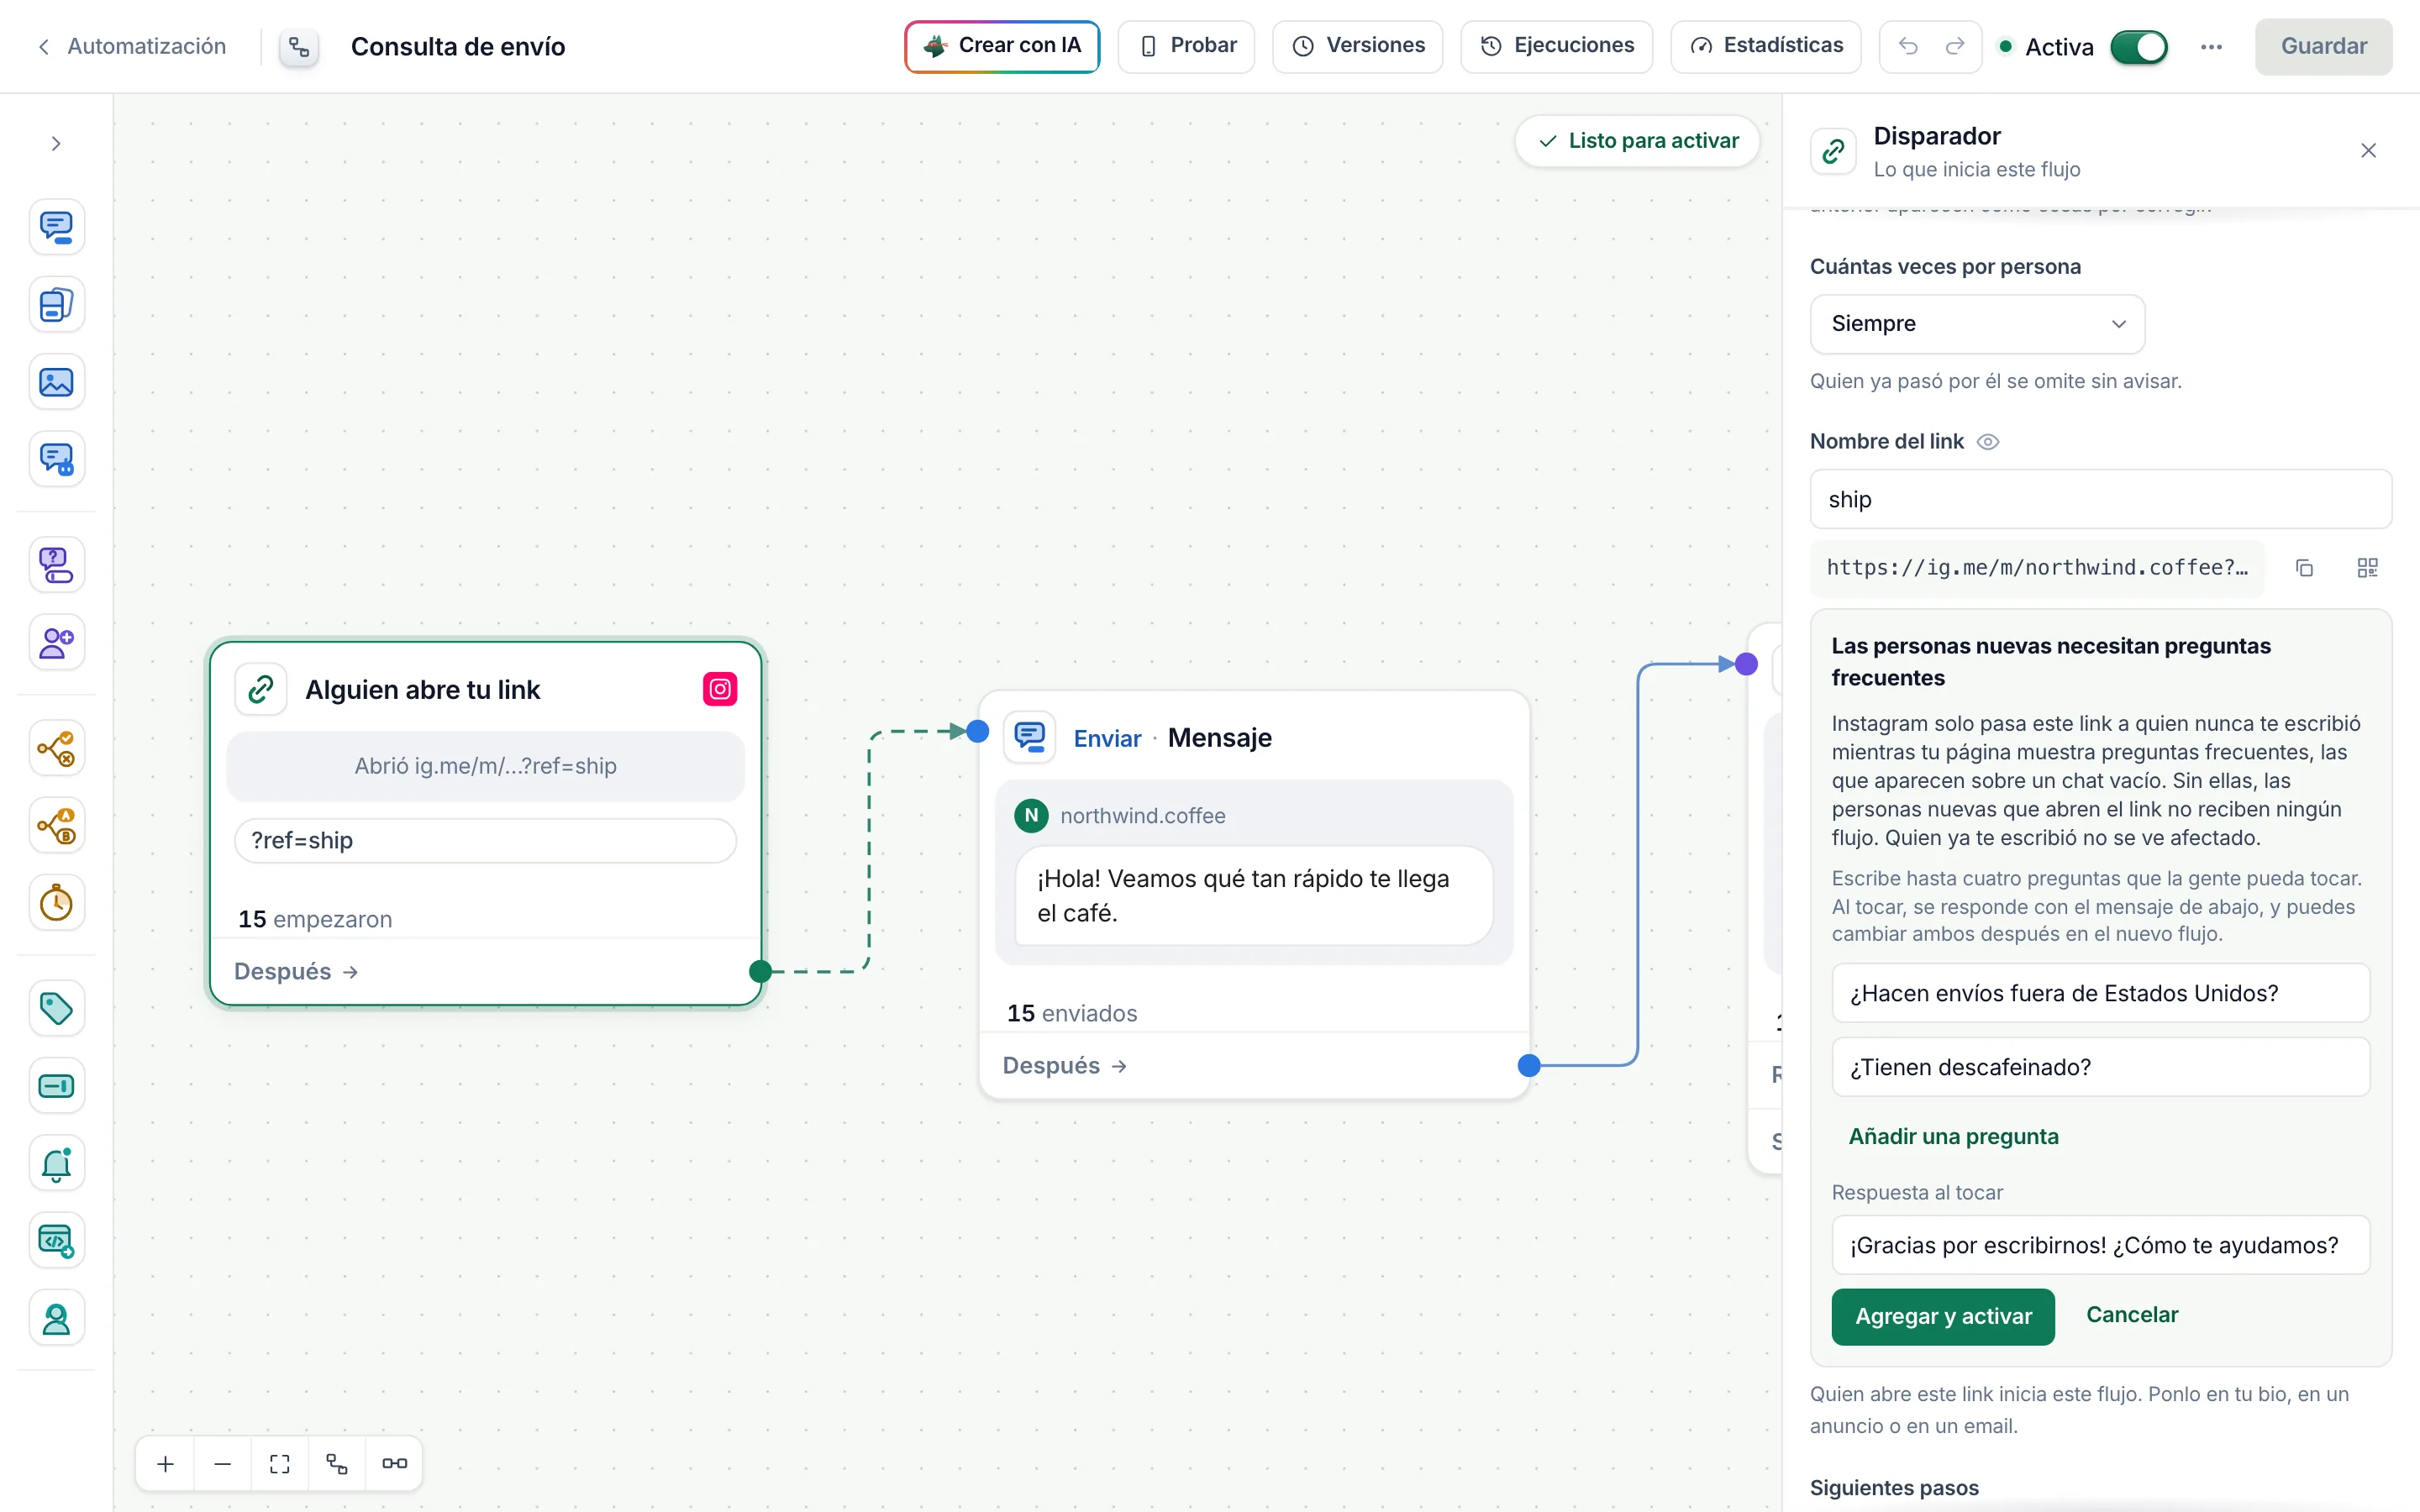Click the 'Listo para activar' status pill
The height and width of the screenshot is (1512, 2420).
pos(1638,141)
